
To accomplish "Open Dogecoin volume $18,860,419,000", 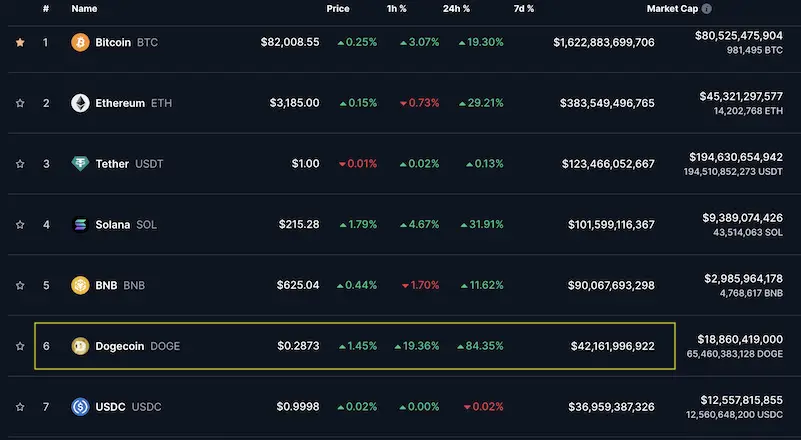I will pyautogui.click(x=740, y=339).
